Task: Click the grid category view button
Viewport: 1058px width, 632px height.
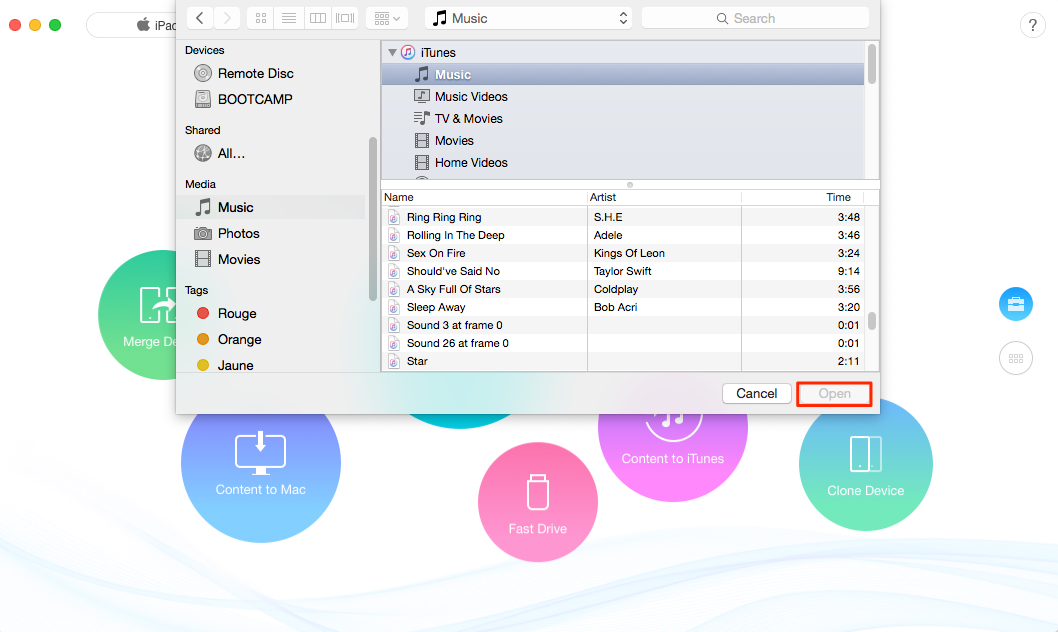Action: pos(1015,358)
